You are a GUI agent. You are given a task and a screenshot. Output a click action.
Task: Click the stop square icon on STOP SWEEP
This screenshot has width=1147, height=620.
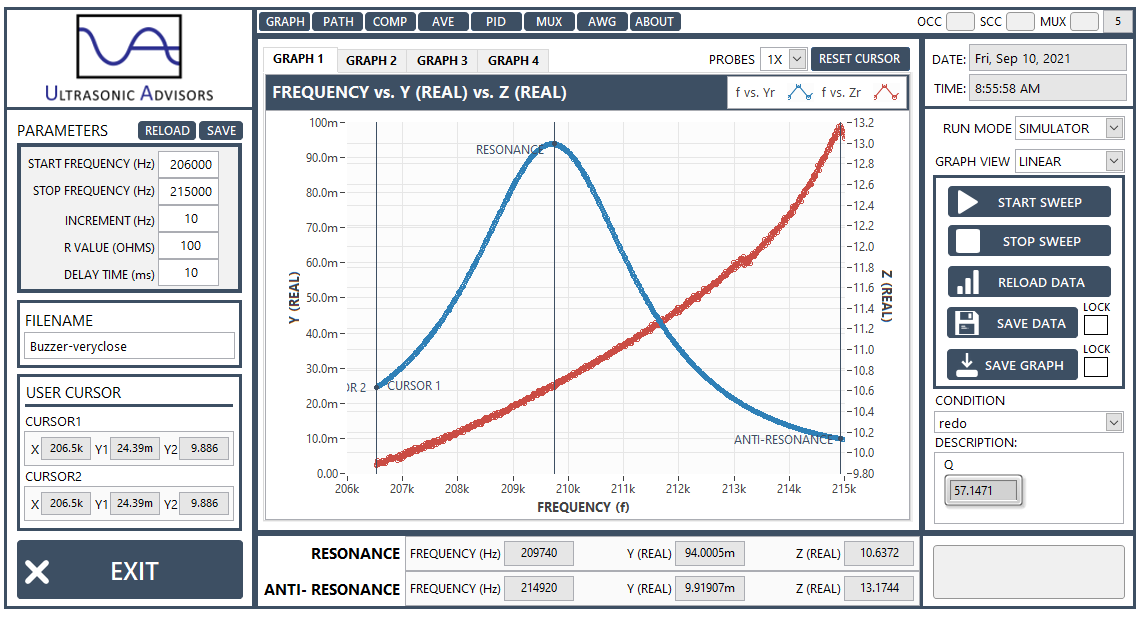[x=968, y=241]
